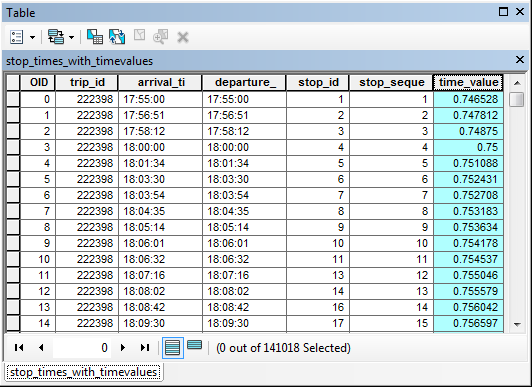Viewport: 532px width, 387px height.
Task: Click the time_value cell 0.755046
Action: (468, 275)
